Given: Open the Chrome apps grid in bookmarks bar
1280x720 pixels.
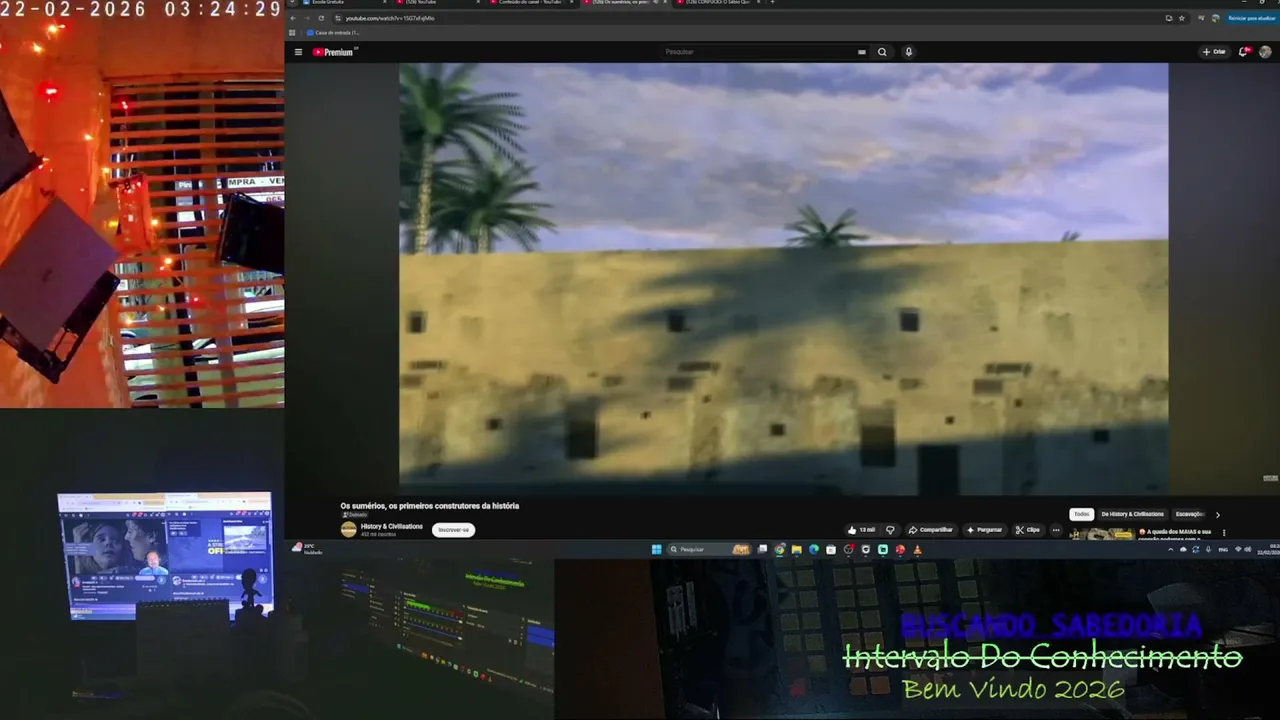Looking at the screenshot, I should click(x=292, y=32).
